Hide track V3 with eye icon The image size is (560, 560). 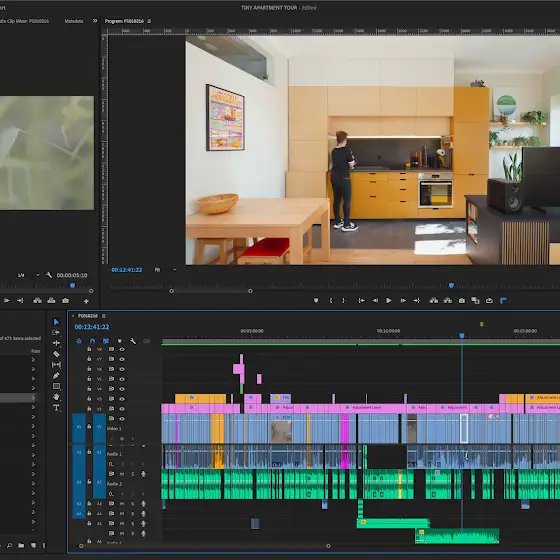pos(122,399)
